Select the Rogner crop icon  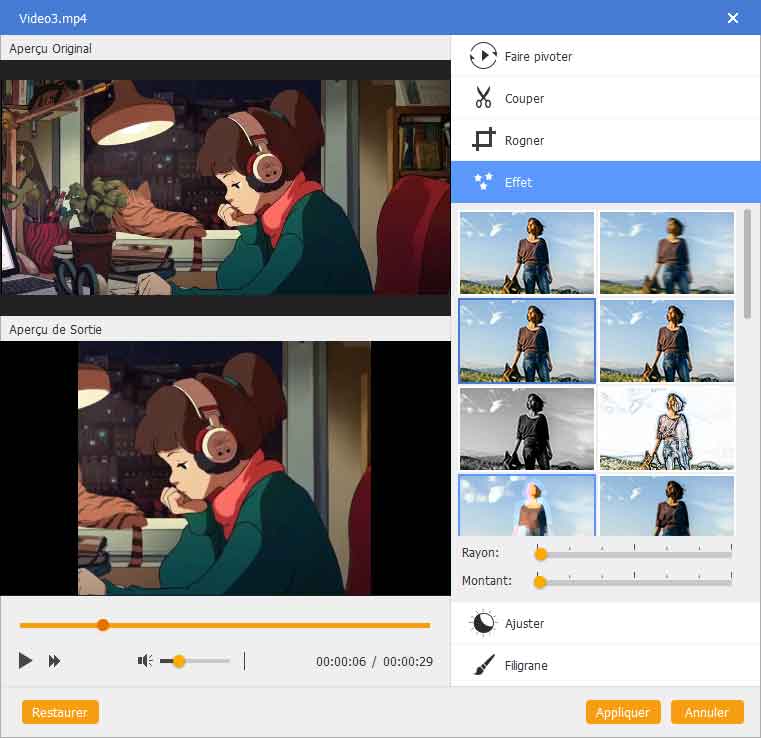pos(483,140)
